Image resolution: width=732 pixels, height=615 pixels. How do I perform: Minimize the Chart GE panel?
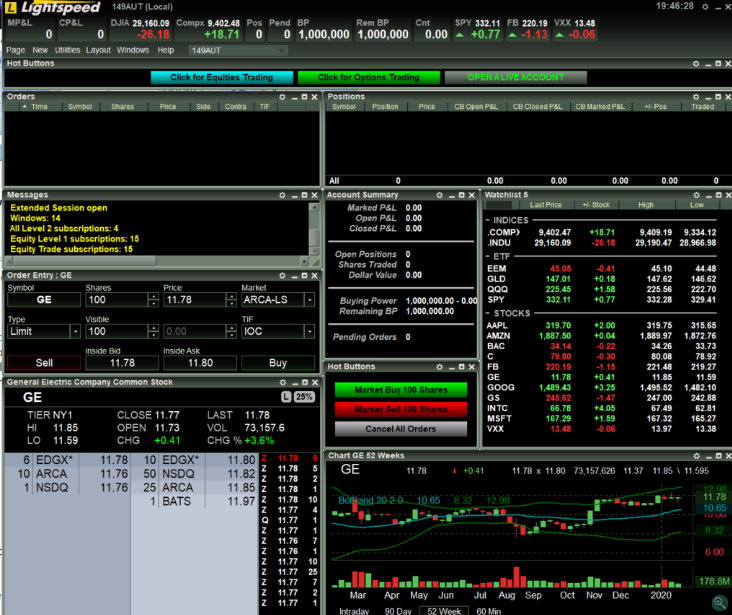(708, 456)
